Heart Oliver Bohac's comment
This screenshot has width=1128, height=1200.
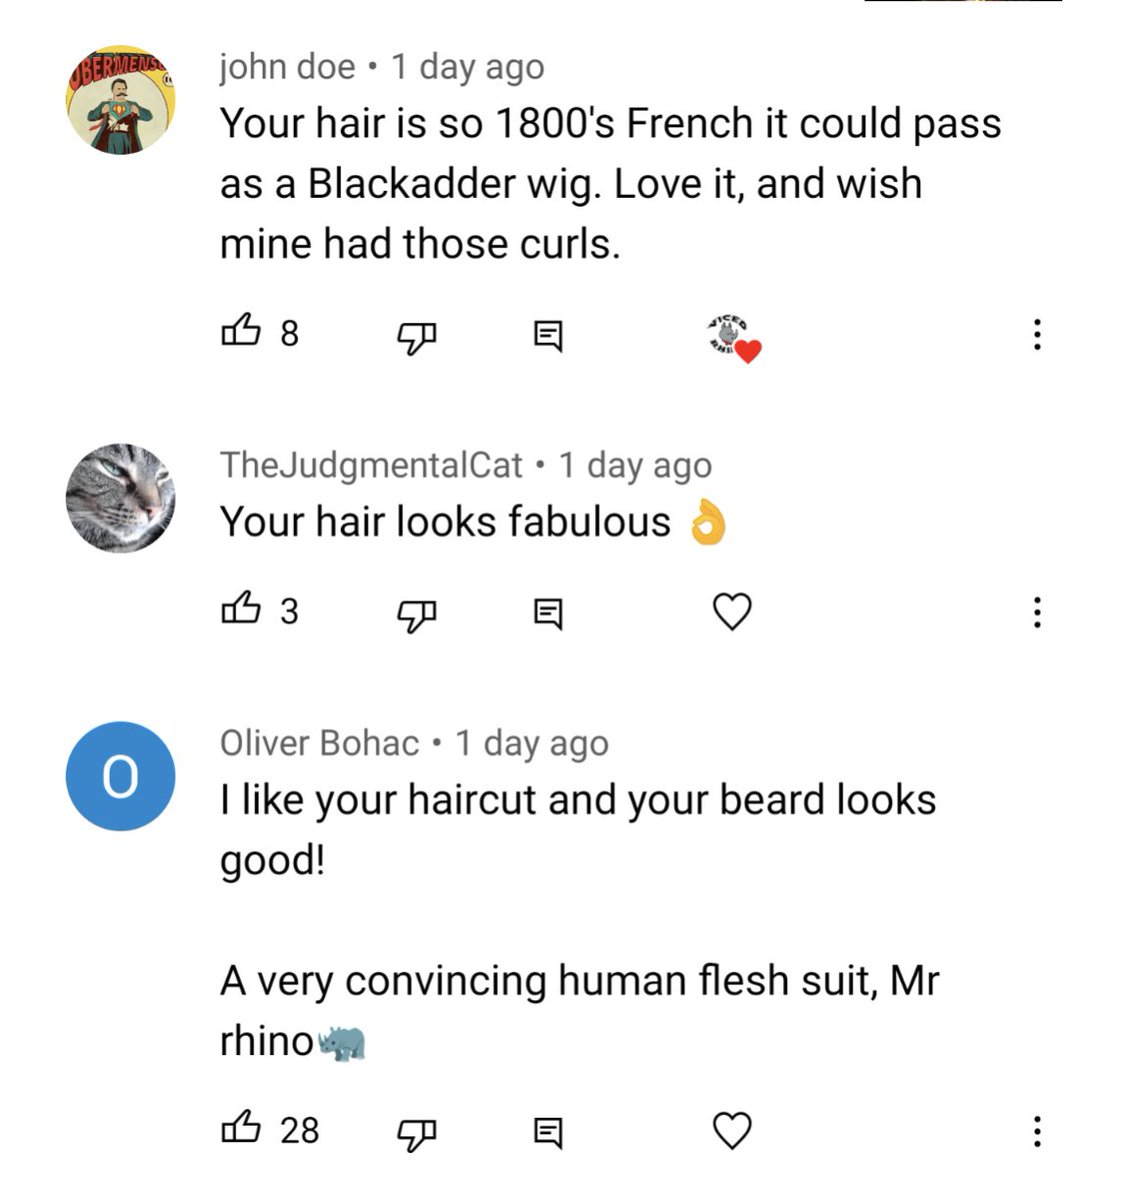point(732,1131)
